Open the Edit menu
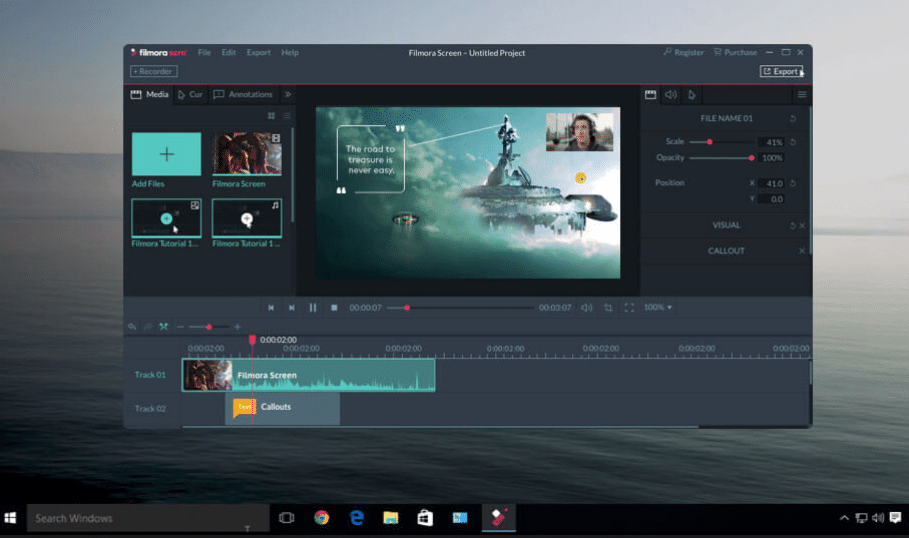 tap(228, 52)
